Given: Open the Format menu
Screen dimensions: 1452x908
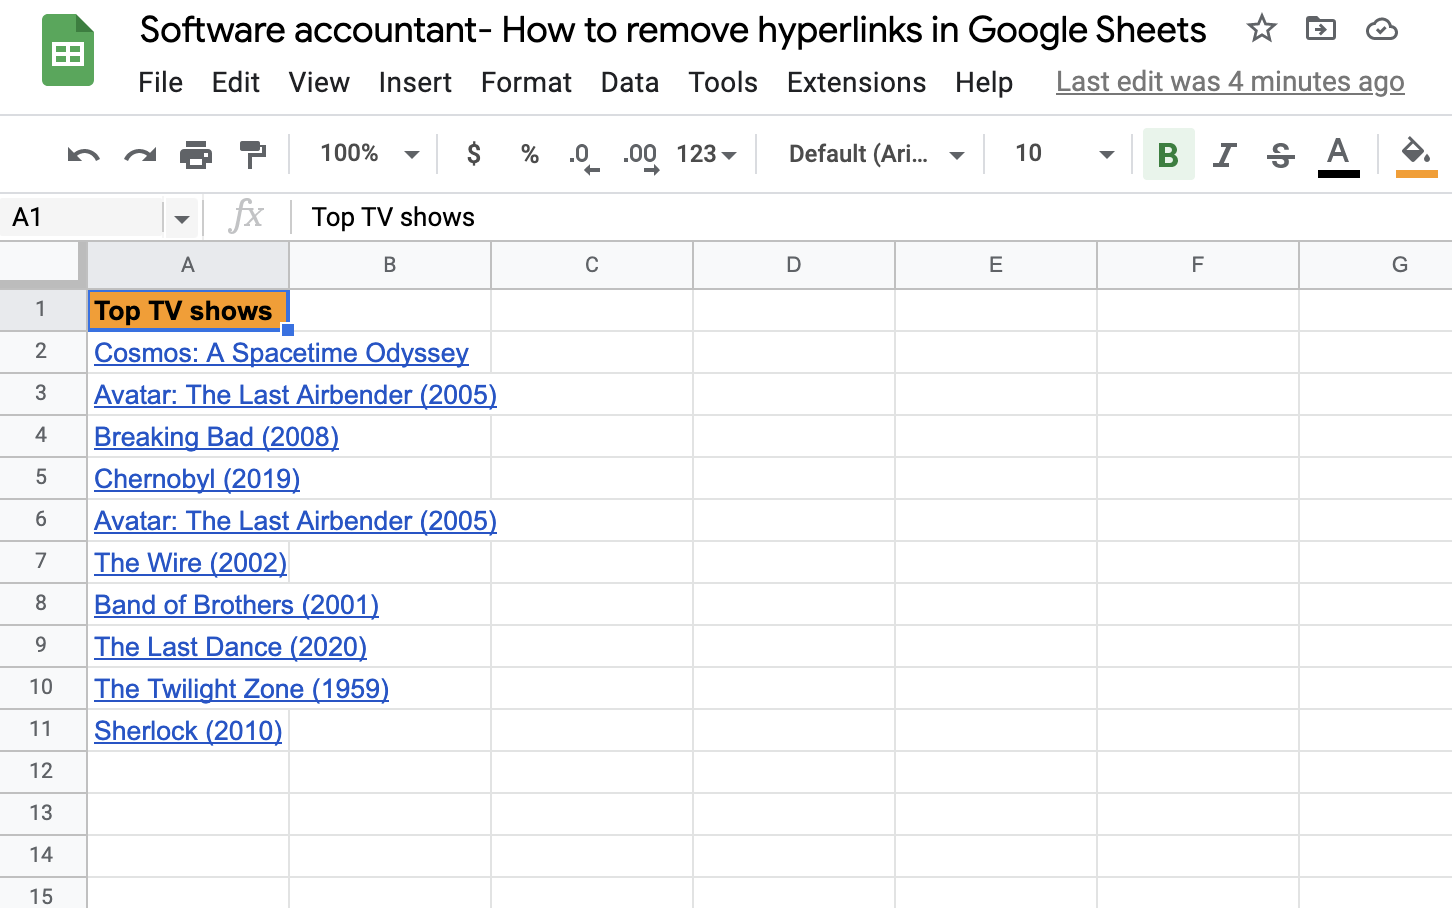Looking at the screenshot, I should [x=526, y=82].
